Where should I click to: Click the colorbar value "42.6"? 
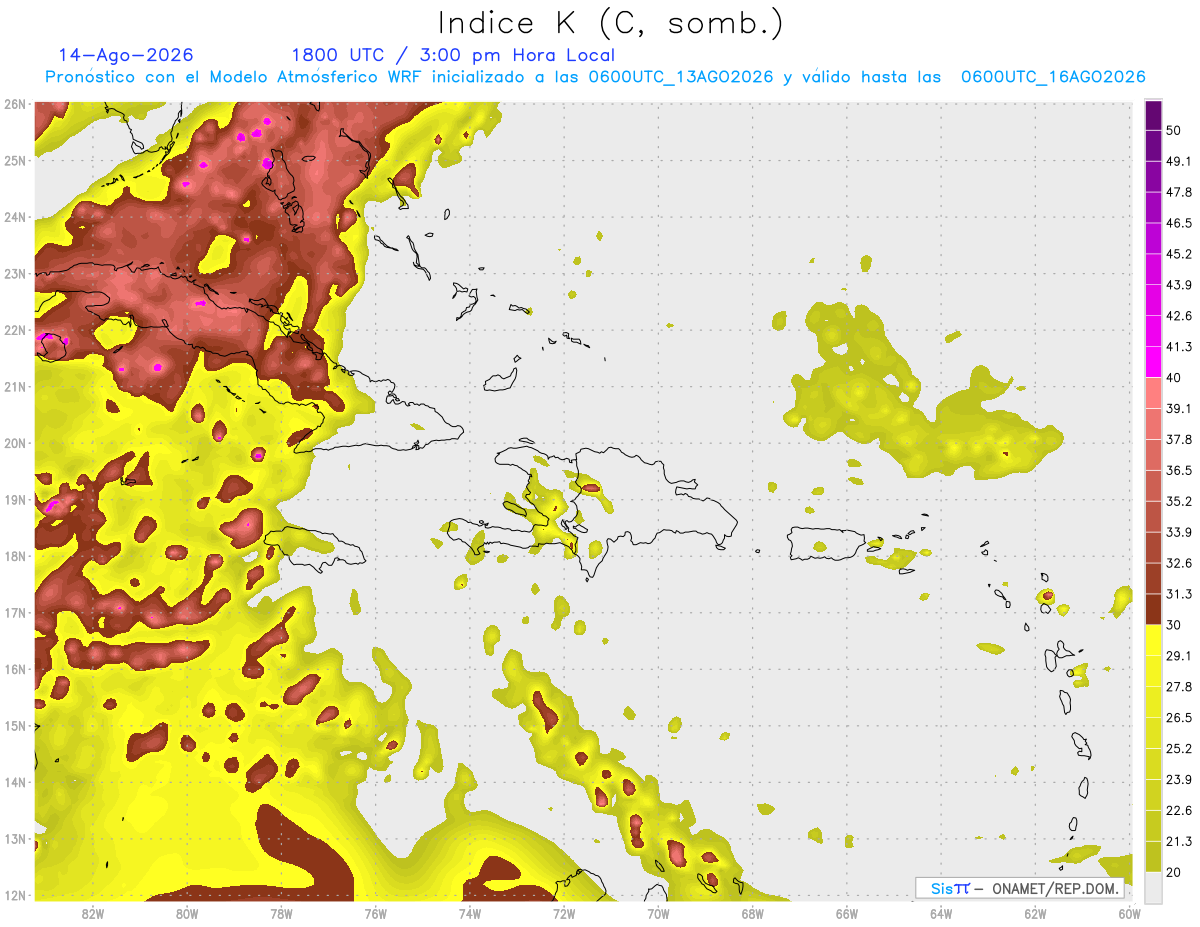(x=1179, y=316)
